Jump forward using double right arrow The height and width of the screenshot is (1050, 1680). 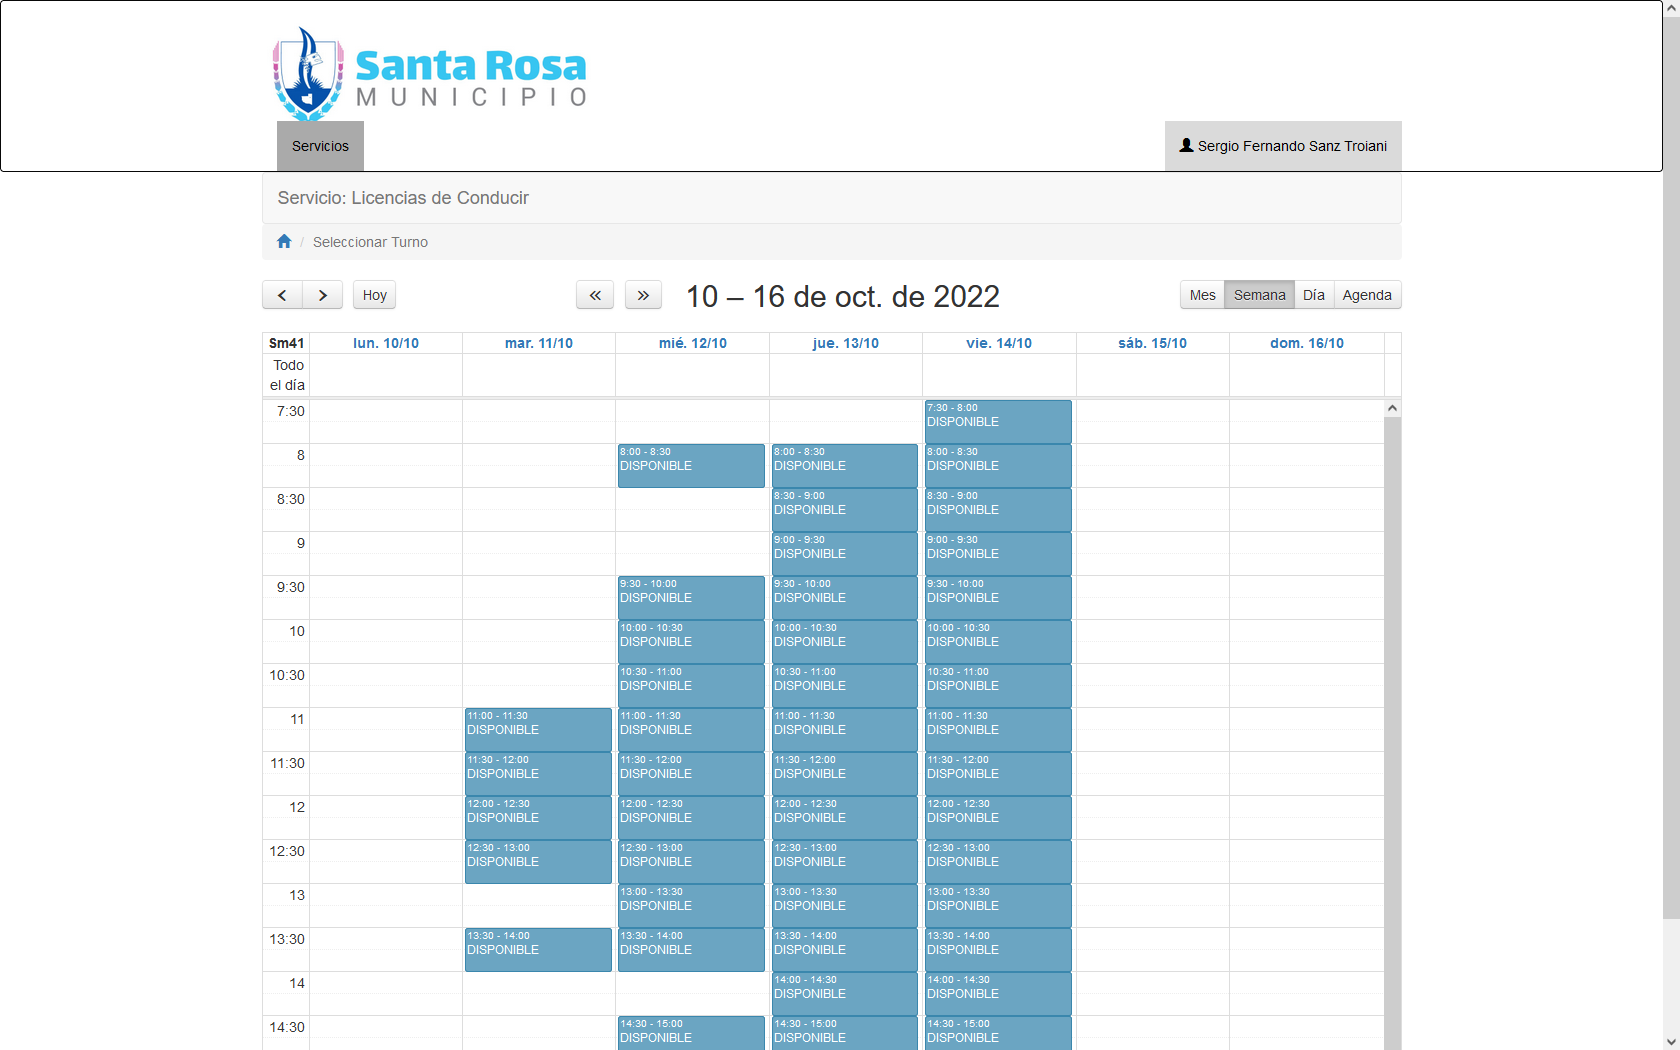643,295
